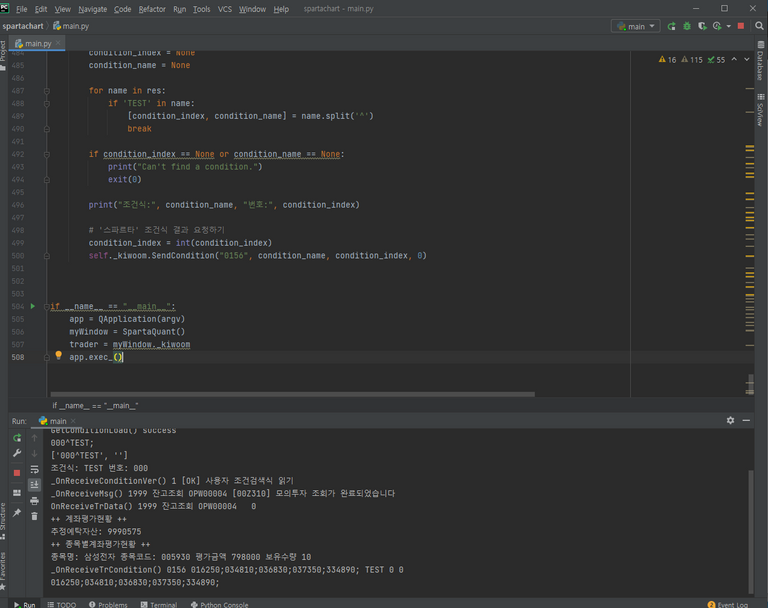Screen dimensions: 768x608
Task: Click the 55 typos indicator
Action: point(716,60)
